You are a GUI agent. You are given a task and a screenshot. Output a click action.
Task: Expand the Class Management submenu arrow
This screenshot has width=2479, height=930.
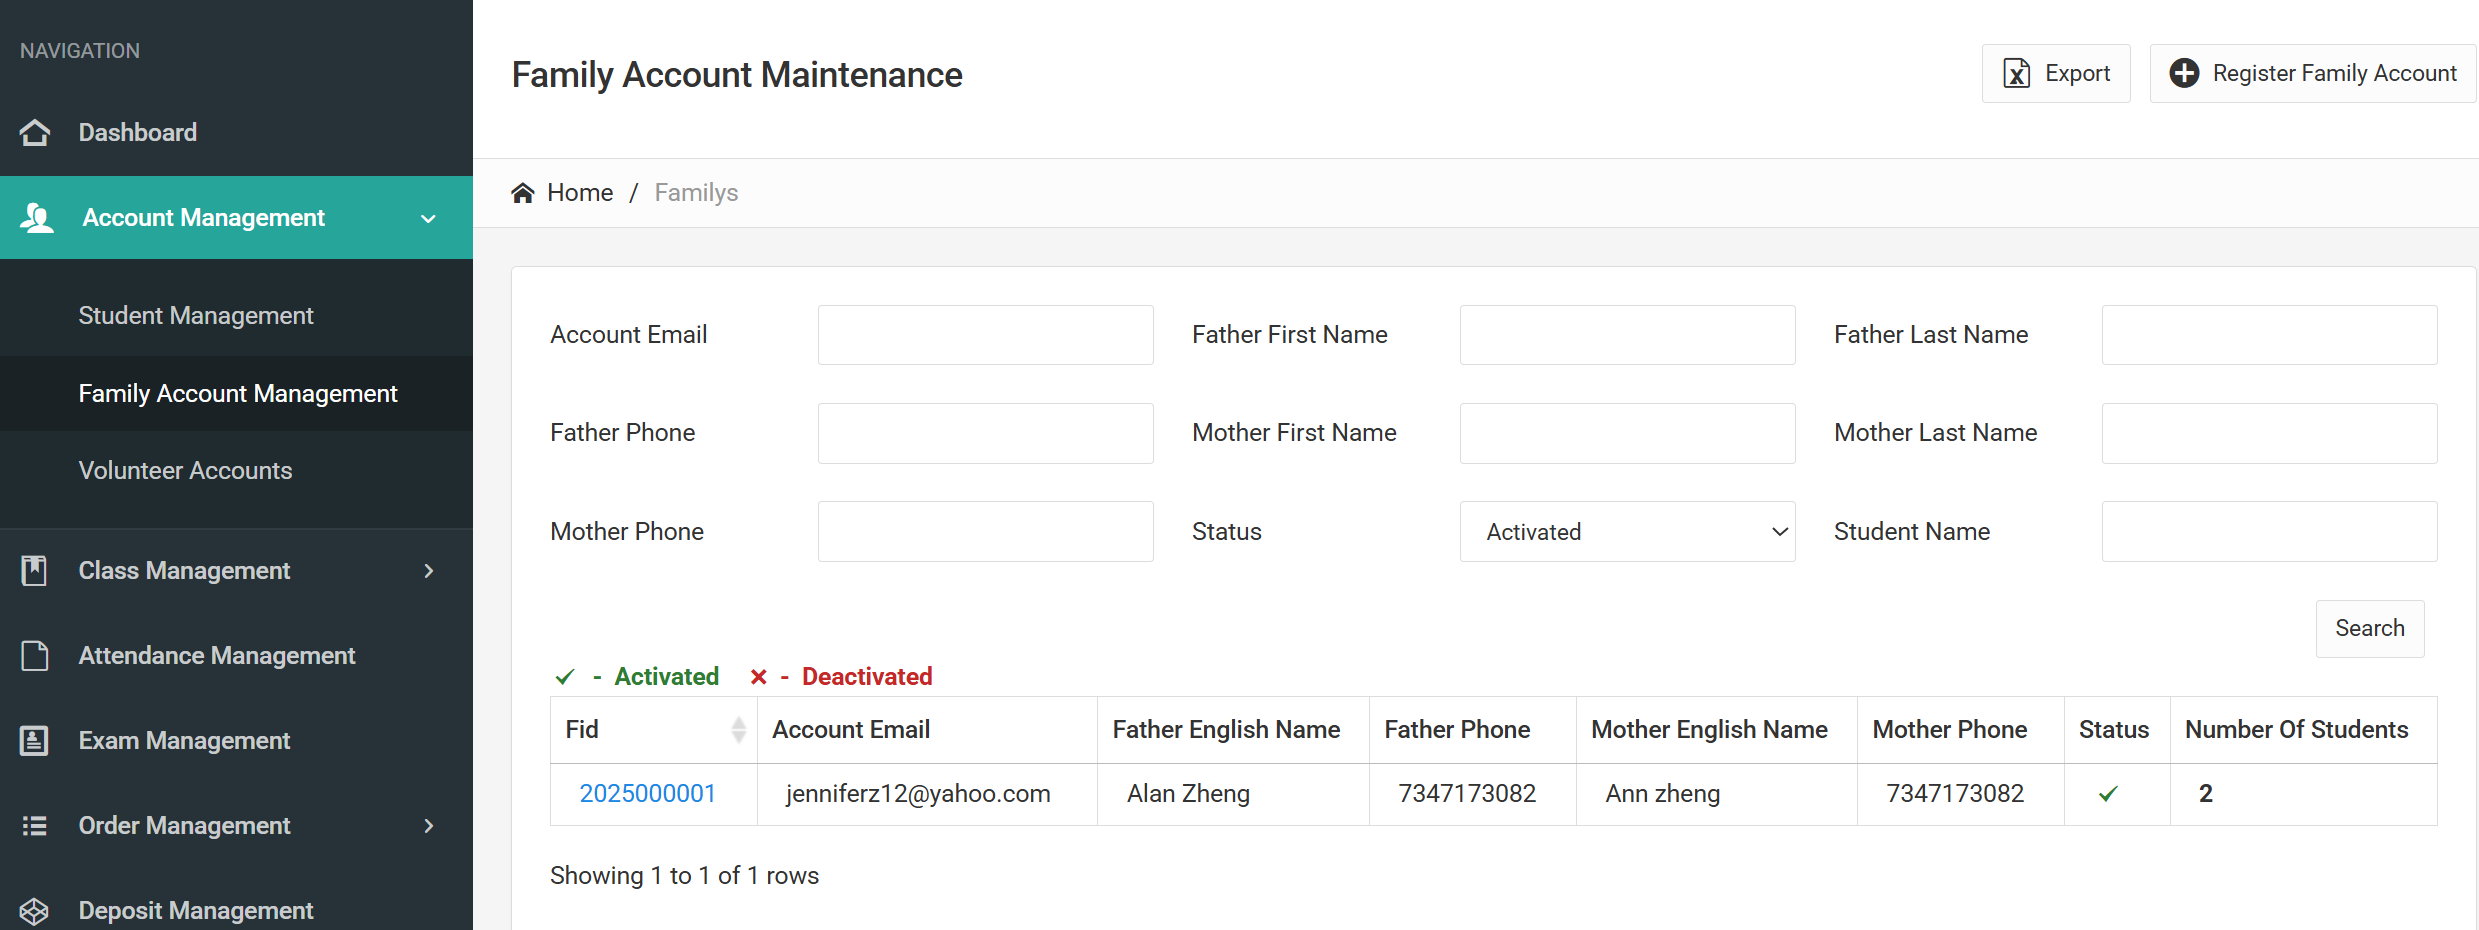click(428, 571)
